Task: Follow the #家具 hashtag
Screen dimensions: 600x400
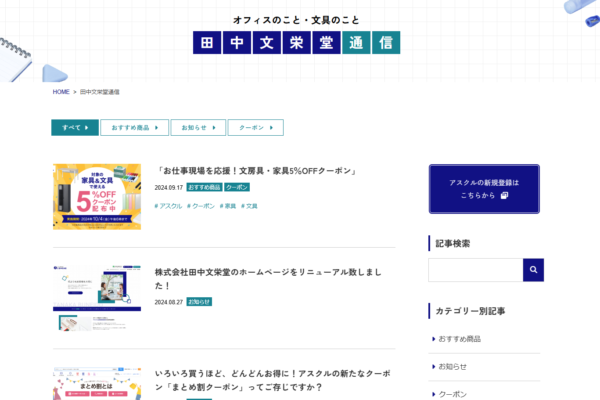Action: (228, 206)
